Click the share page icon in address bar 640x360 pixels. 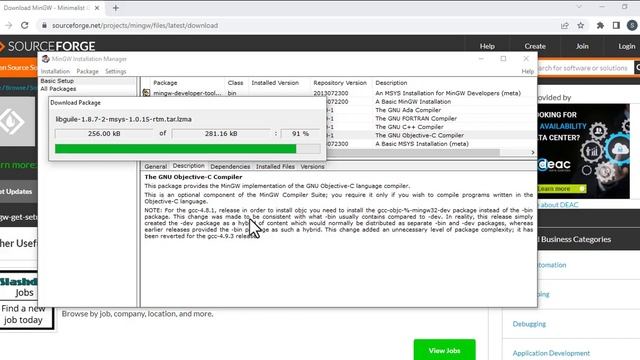coord(565,25)
